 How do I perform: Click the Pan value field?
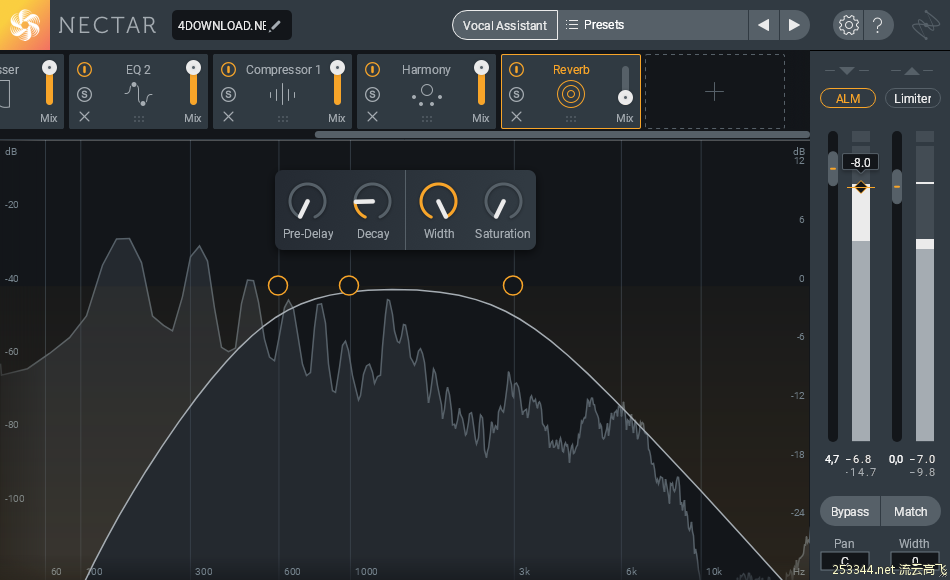(x=845, y=561)
